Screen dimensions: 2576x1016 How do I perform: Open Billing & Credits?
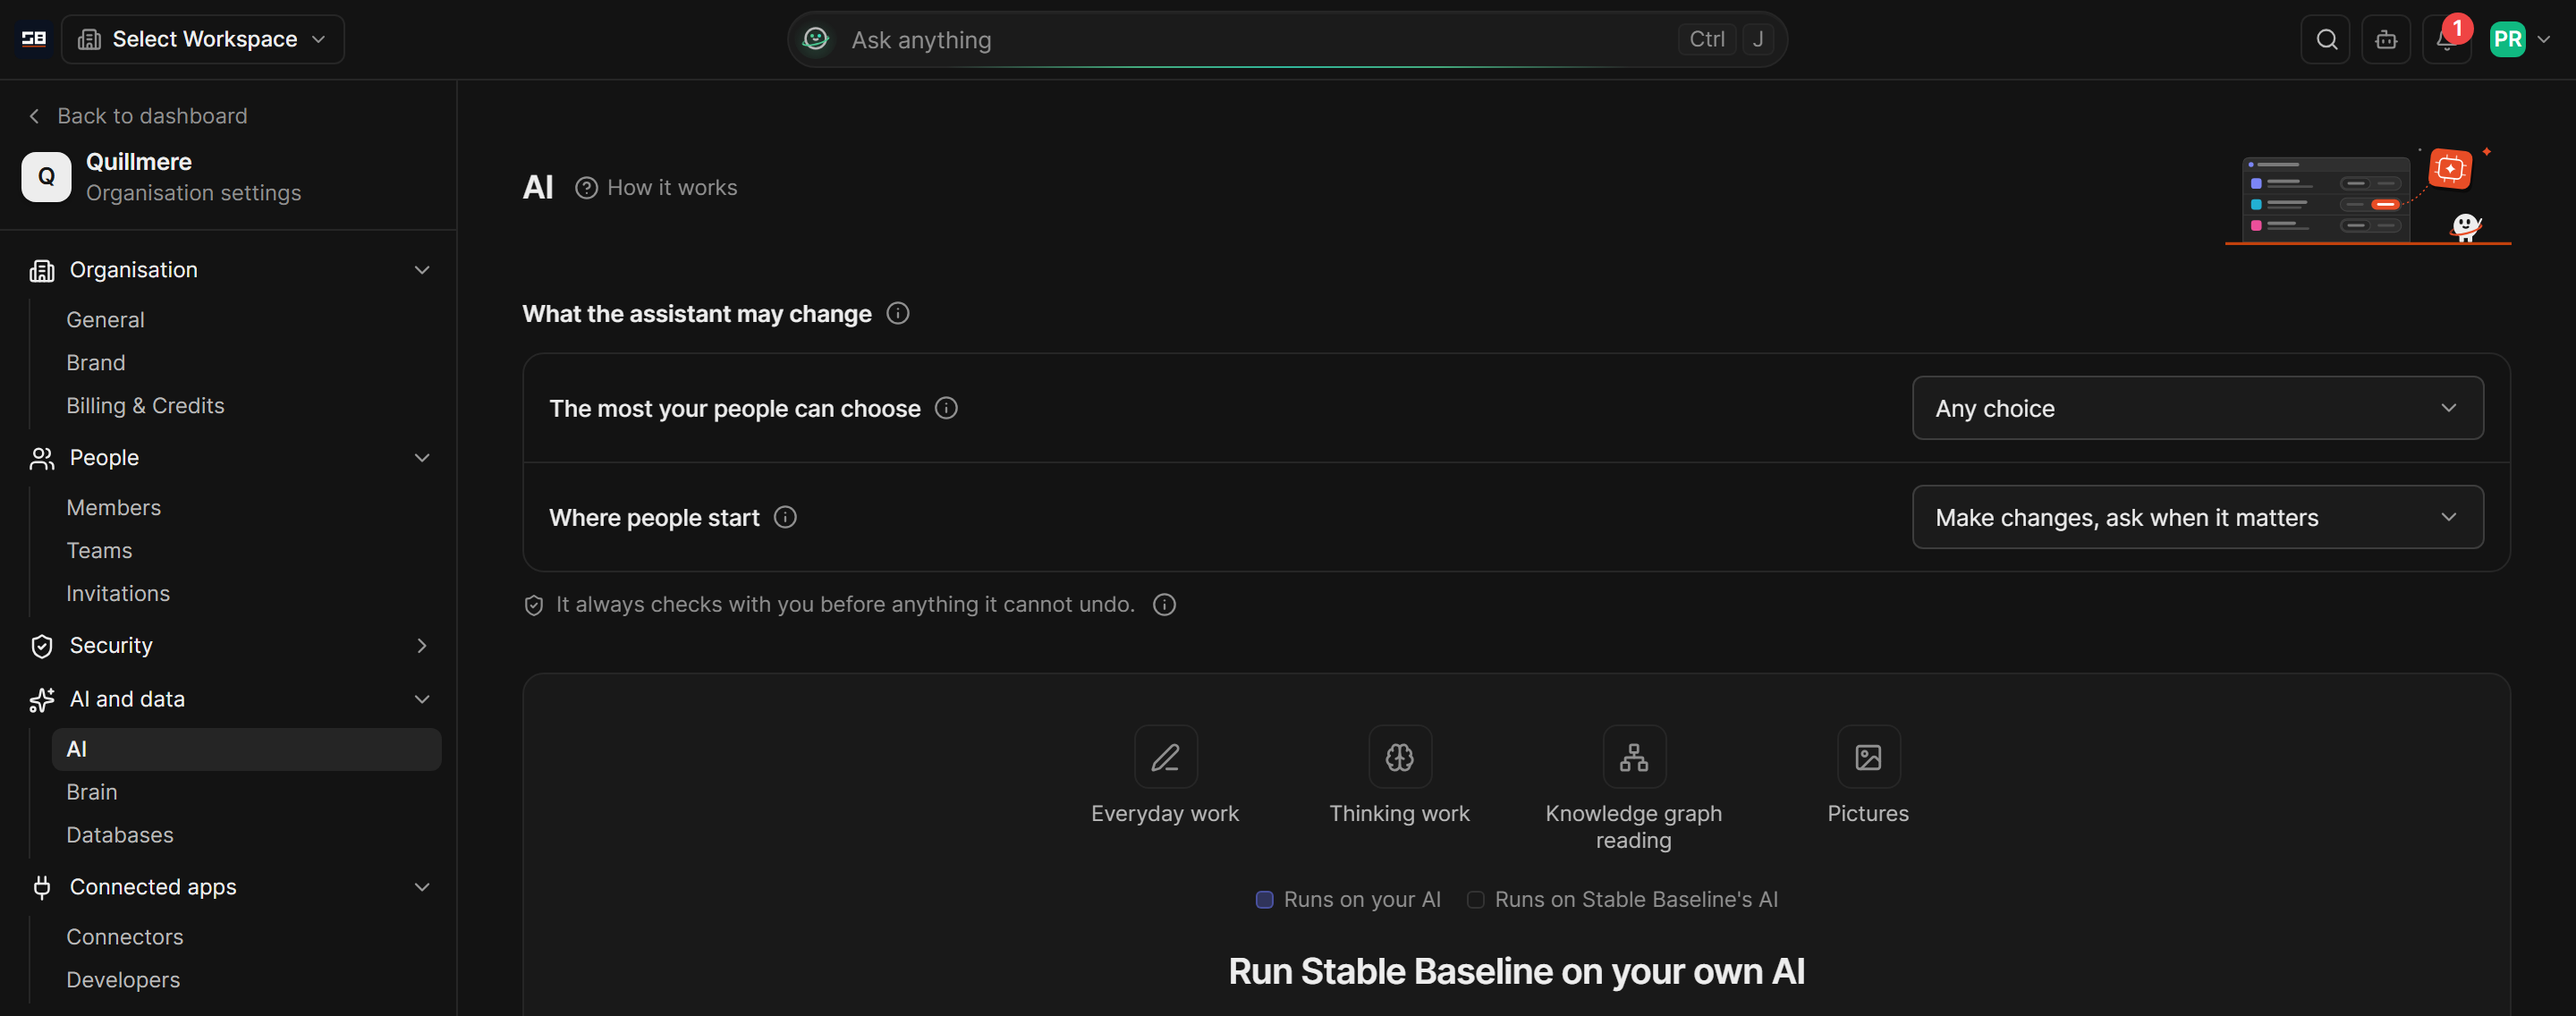click(246, 406)
